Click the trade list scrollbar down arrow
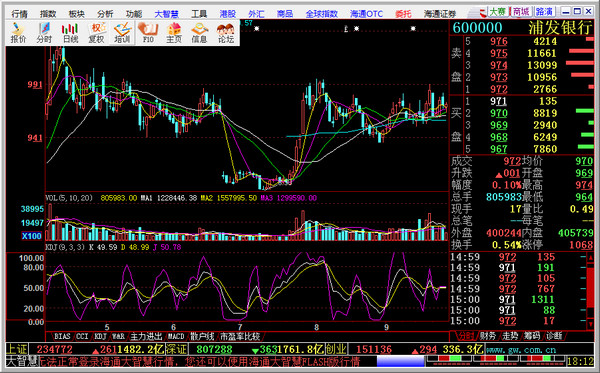 [590, 324]
